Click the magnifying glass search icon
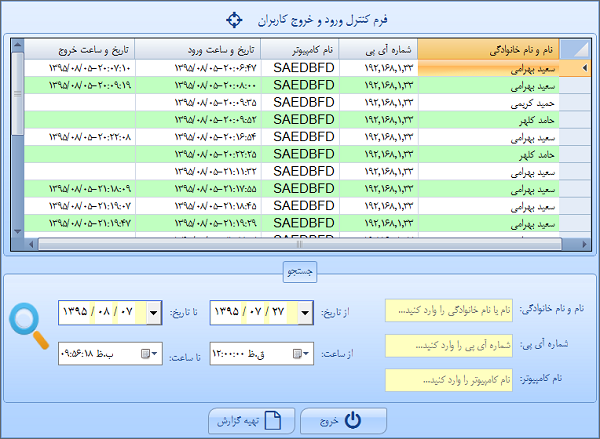Image resolution: width=600 pixels, height=439 pixels. [28, 328]
